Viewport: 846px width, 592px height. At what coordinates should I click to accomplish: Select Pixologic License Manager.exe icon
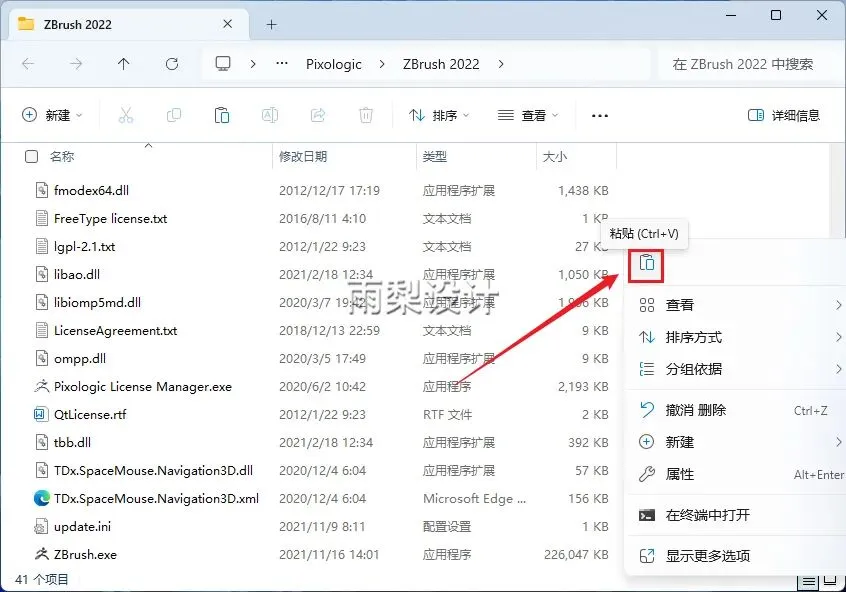(x=42, y=386)
